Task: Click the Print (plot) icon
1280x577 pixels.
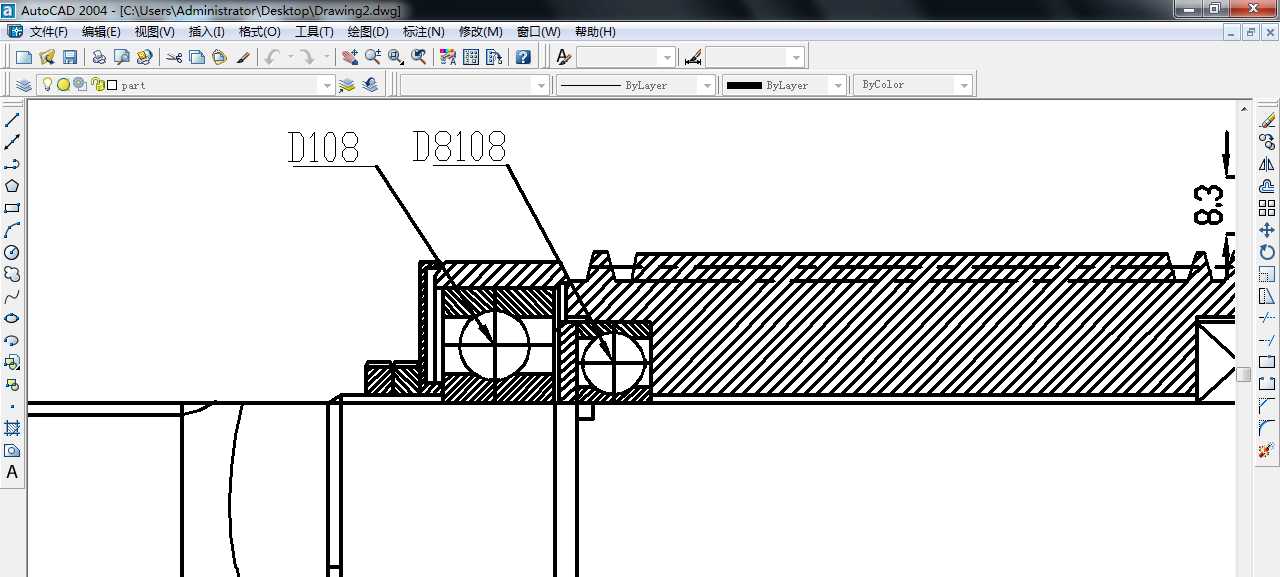Action: [99, 57]
